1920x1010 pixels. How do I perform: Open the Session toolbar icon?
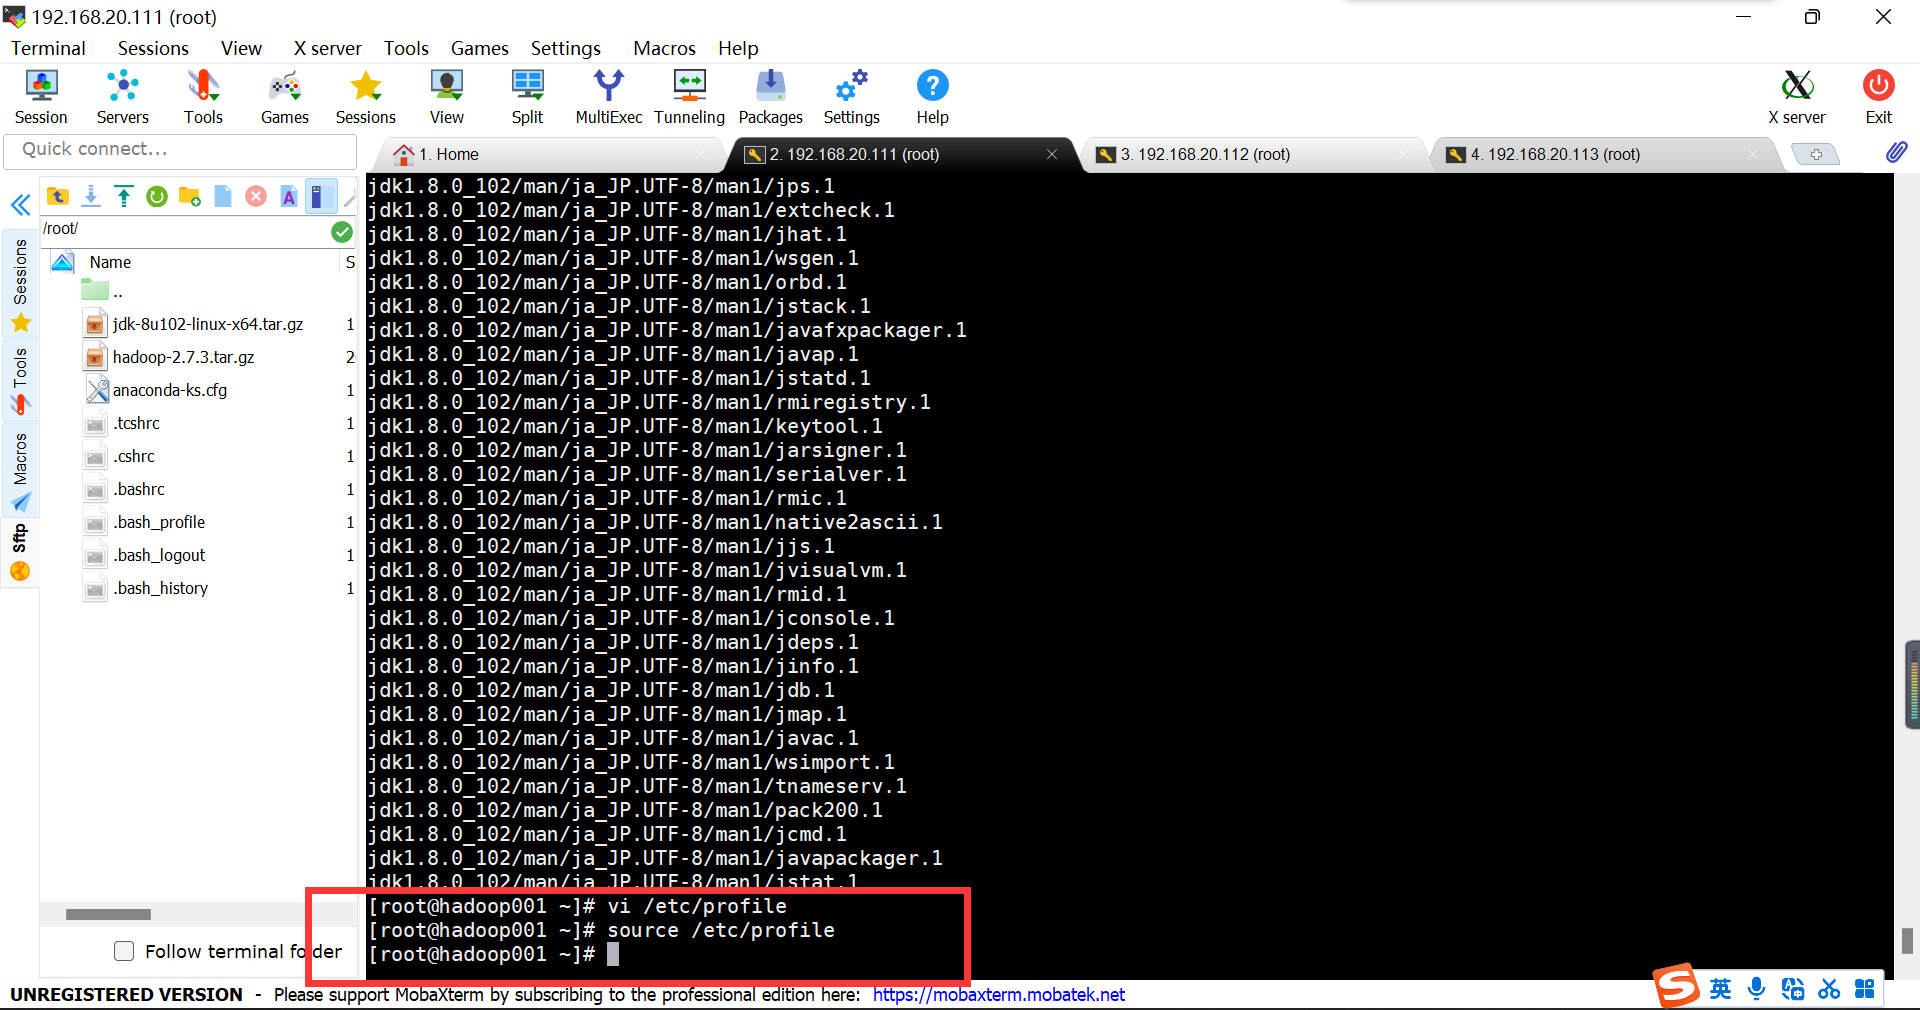tap(41, 97)
